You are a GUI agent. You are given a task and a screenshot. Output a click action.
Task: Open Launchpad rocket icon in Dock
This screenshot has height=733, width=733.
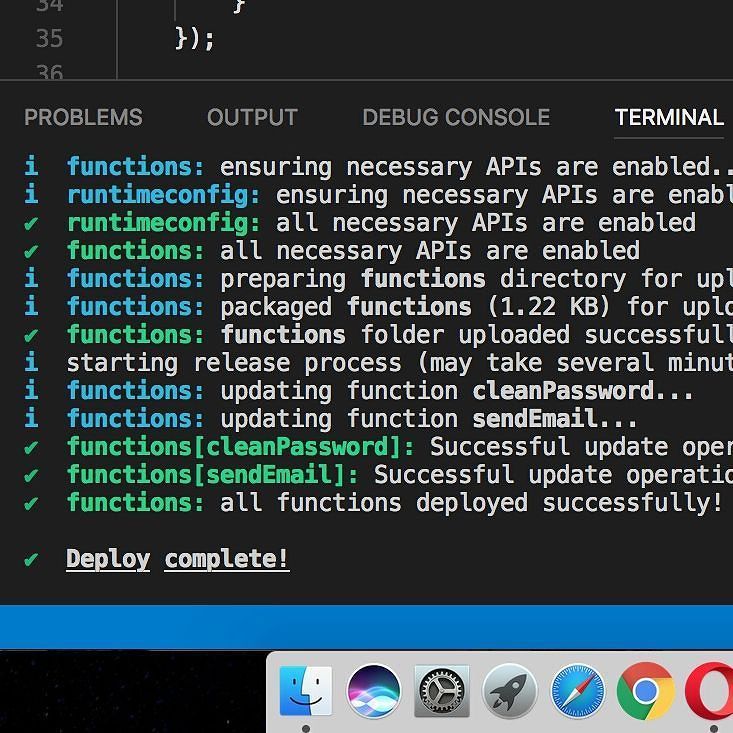pos(510,692)
